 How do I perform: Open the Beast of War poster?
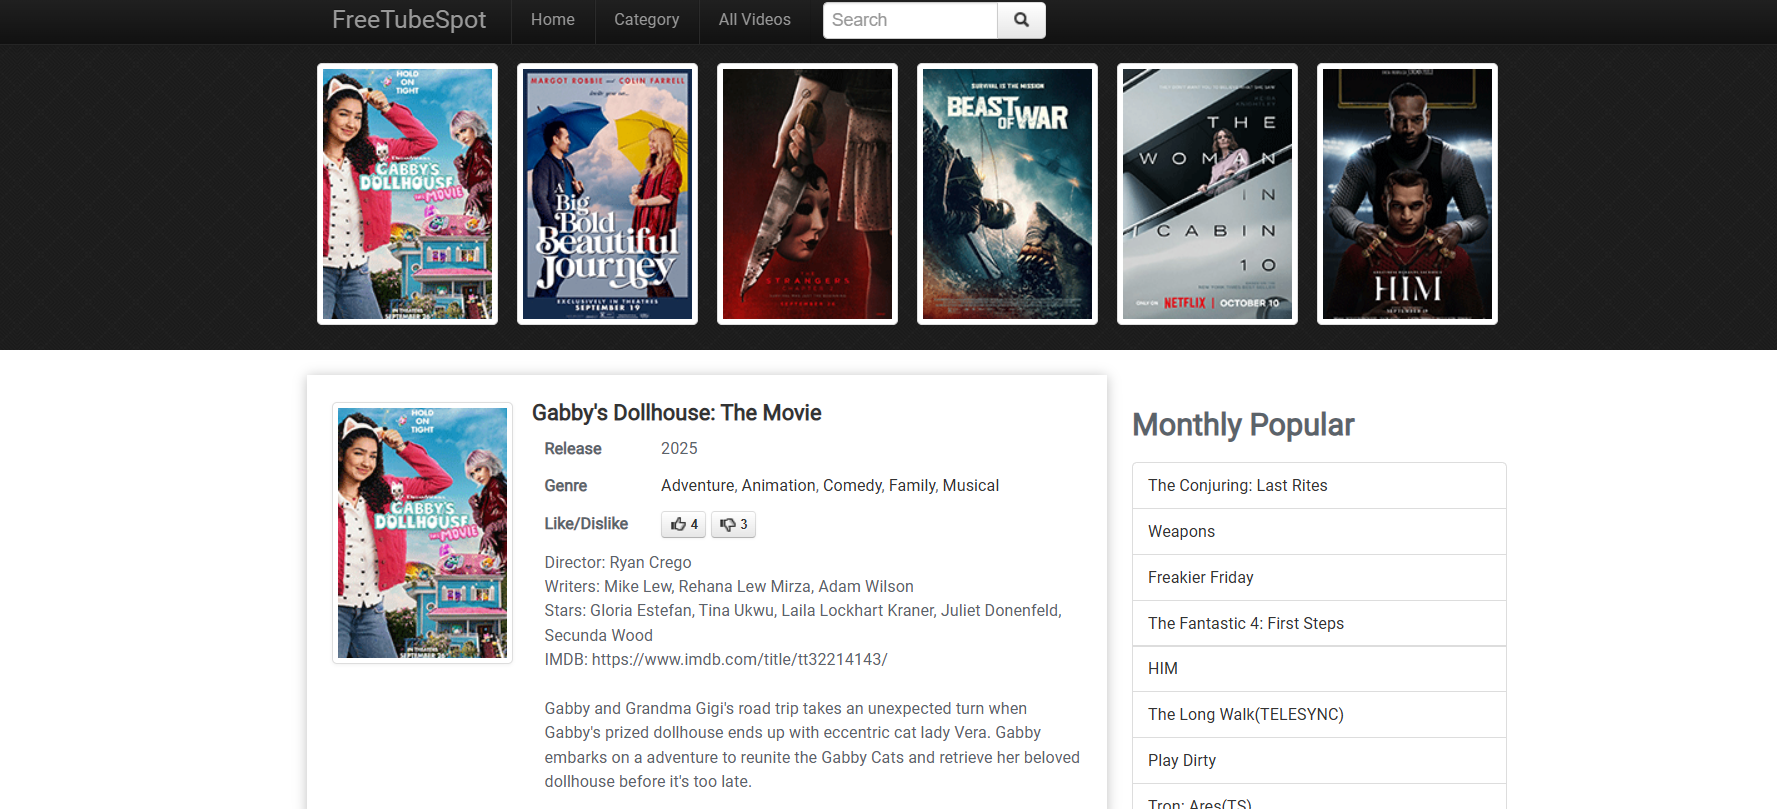(1007, 194)
